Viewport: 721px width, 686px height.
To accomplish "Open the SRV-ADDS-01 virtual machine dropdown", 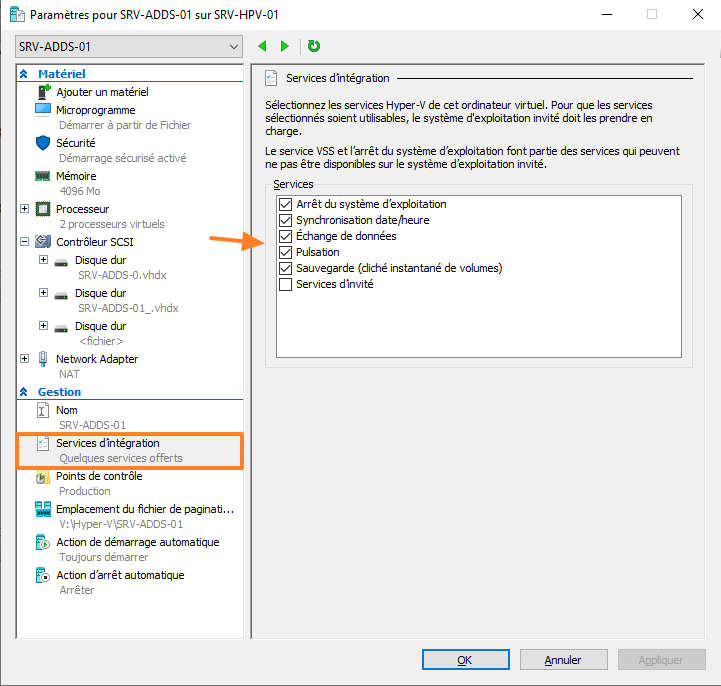I will coord(129,47).
